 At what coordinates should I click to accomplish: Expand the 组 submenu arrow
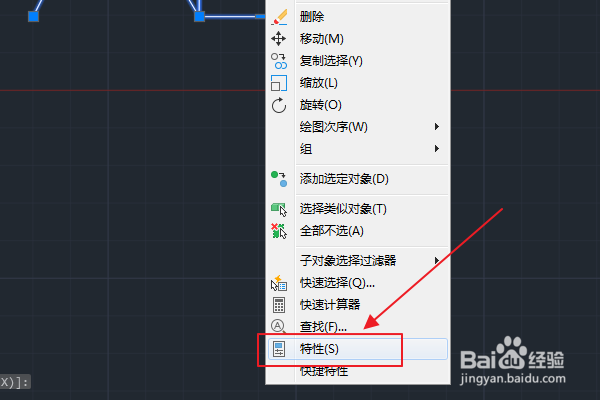(x=437, y=149)
